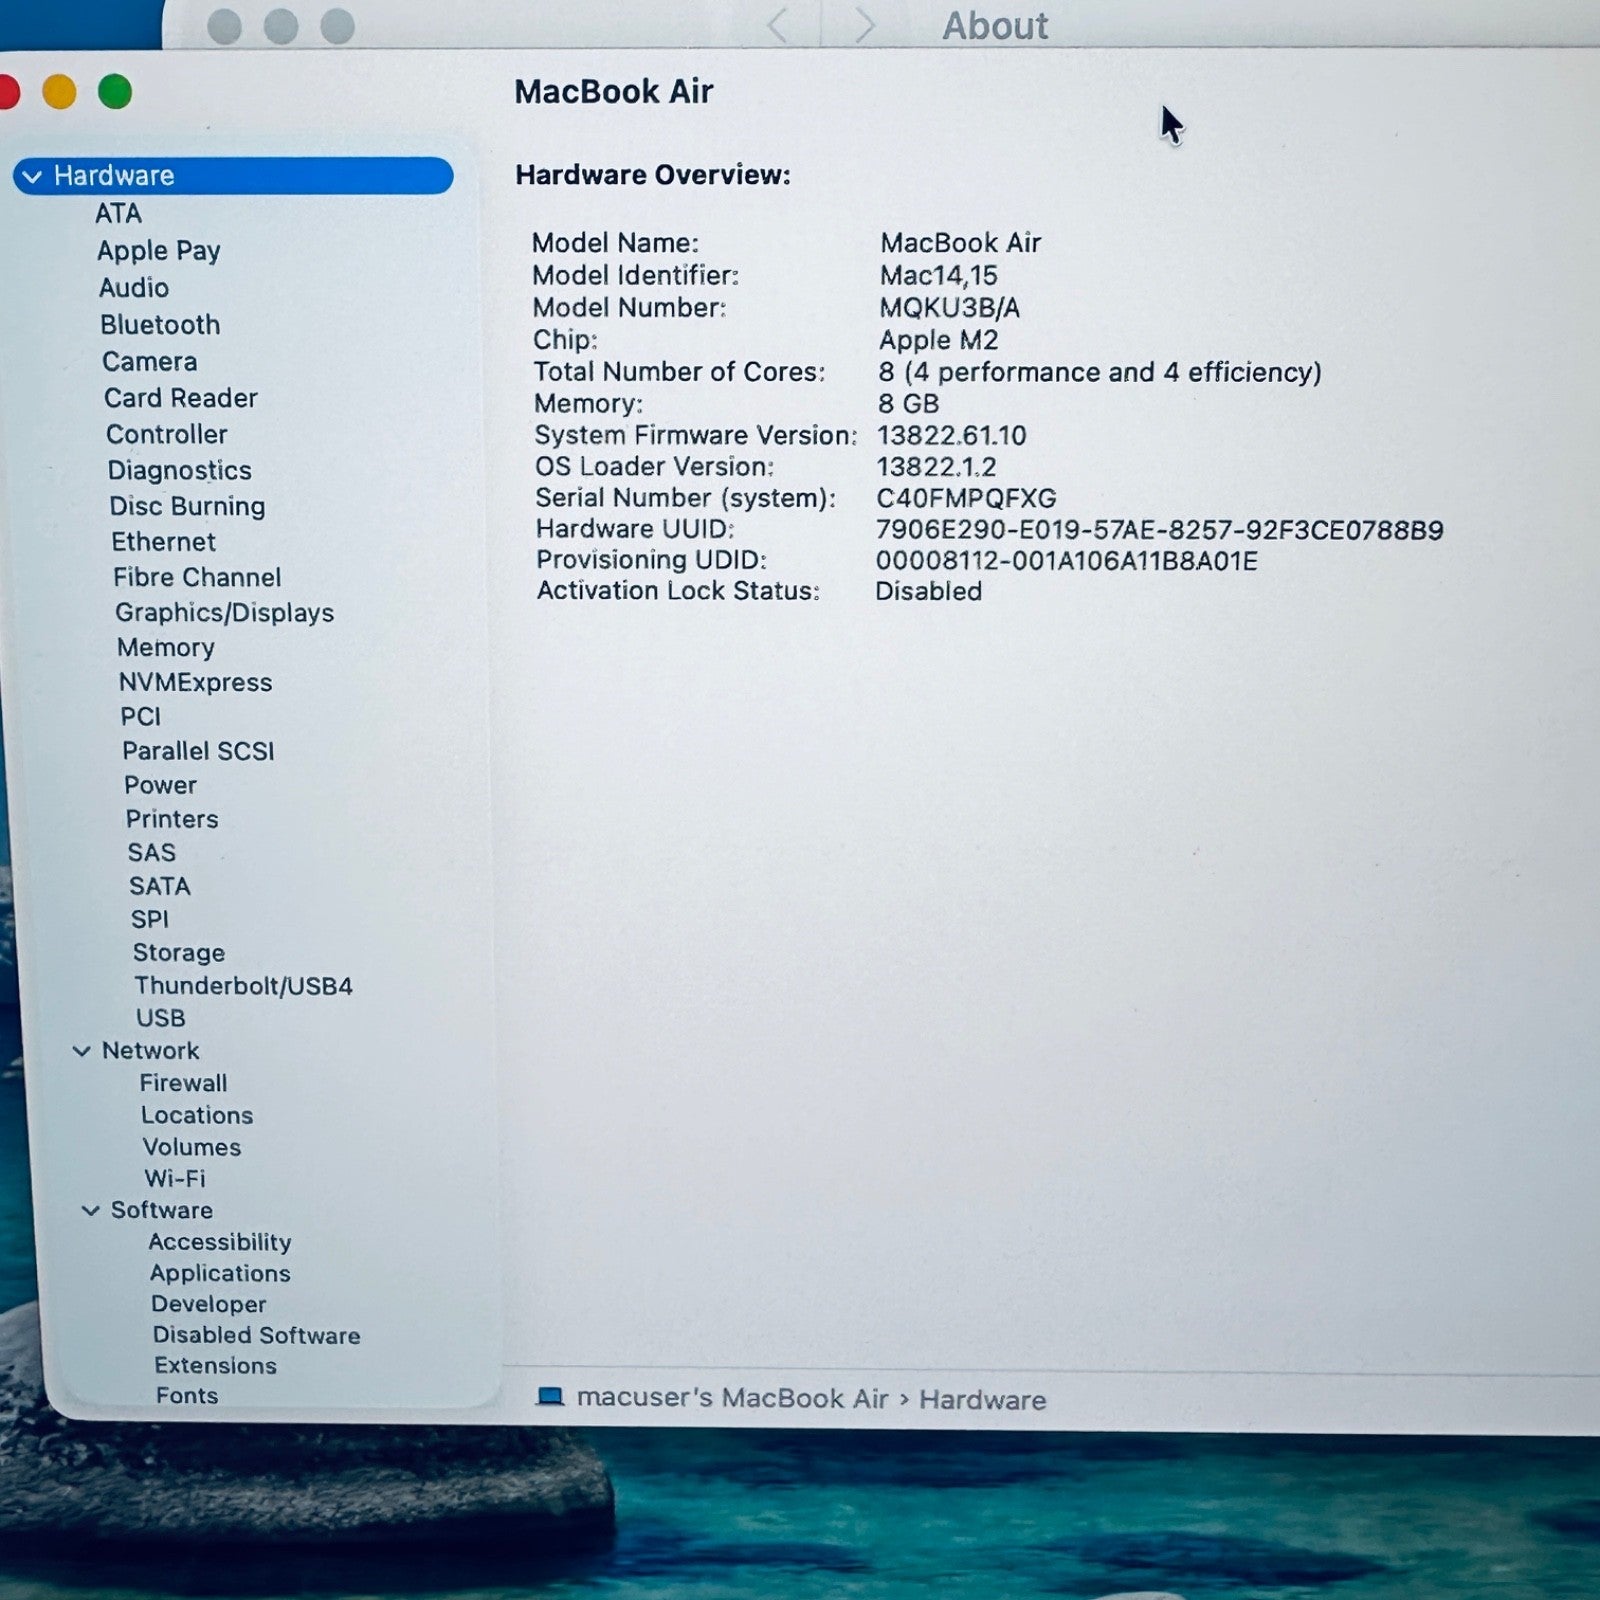The height and width of the screenshot is (1600, 1600).
Task: Select Memory in the sidebar list
Action: click(166, 648)
